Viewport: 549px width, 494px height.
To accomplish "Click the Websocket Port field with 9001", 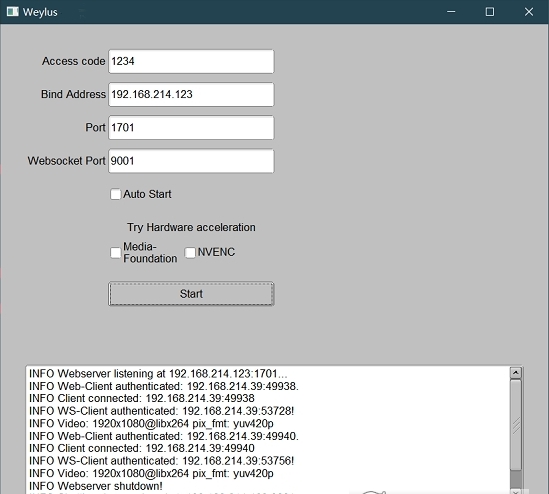I will pyautogui.click(x=191, y=161).
